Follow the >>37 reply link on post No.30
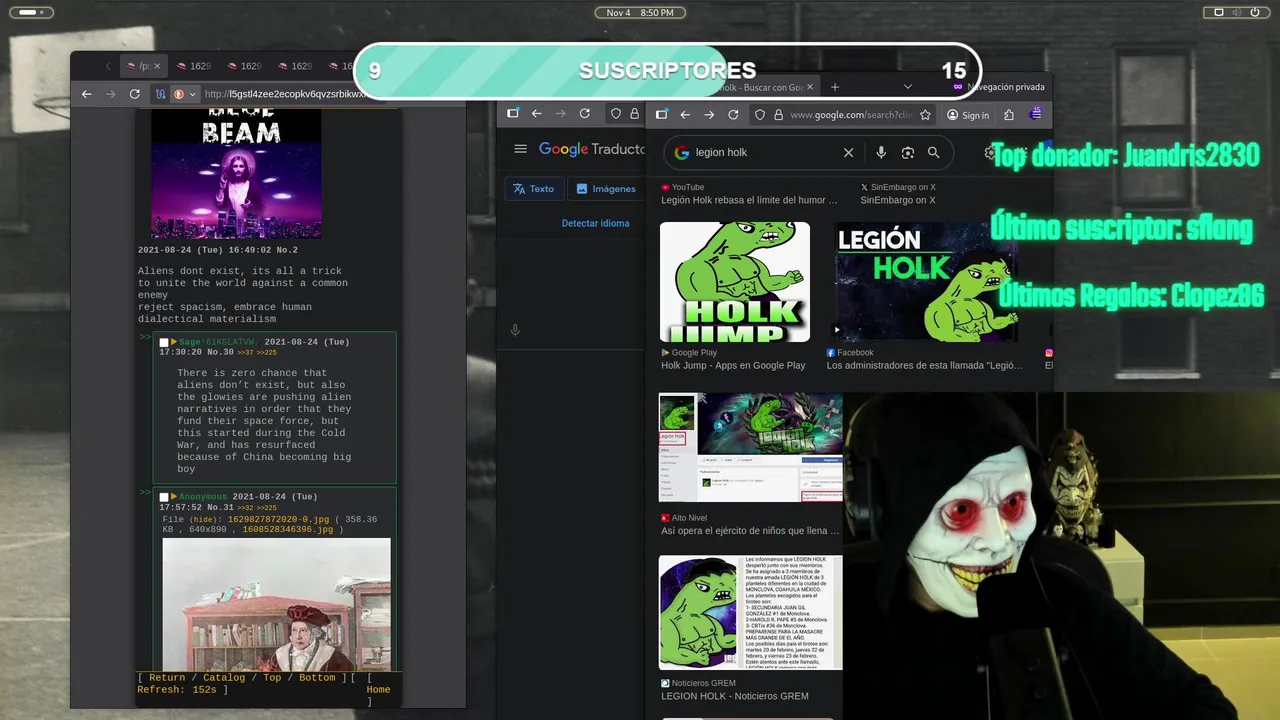Screen dimensions: 1280x720 point(245,353)
